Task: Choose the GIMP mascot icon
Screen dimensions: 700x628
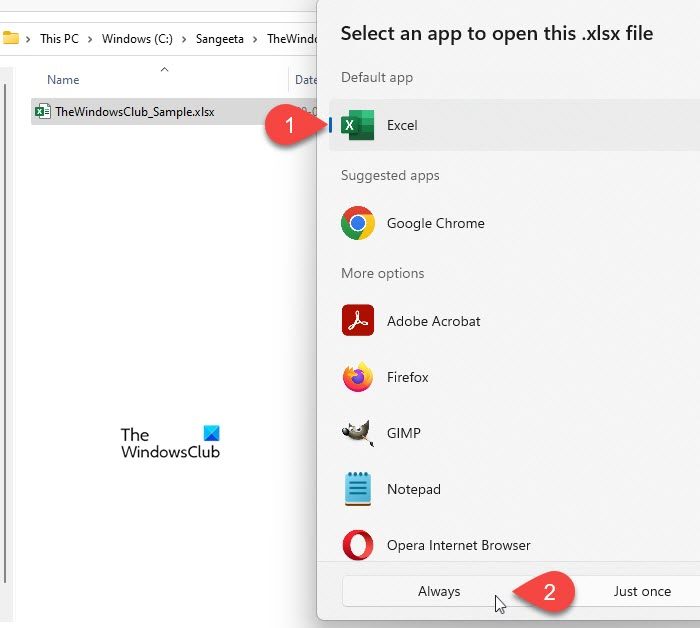Action: click(x=358, y=433)
